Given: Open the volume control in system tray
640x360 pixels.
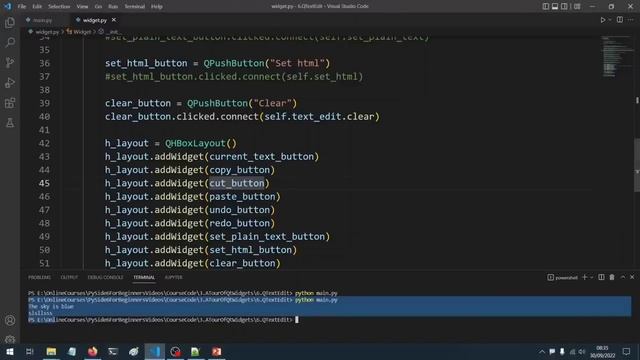Looking at the screenshot, I should pos(582,351).
